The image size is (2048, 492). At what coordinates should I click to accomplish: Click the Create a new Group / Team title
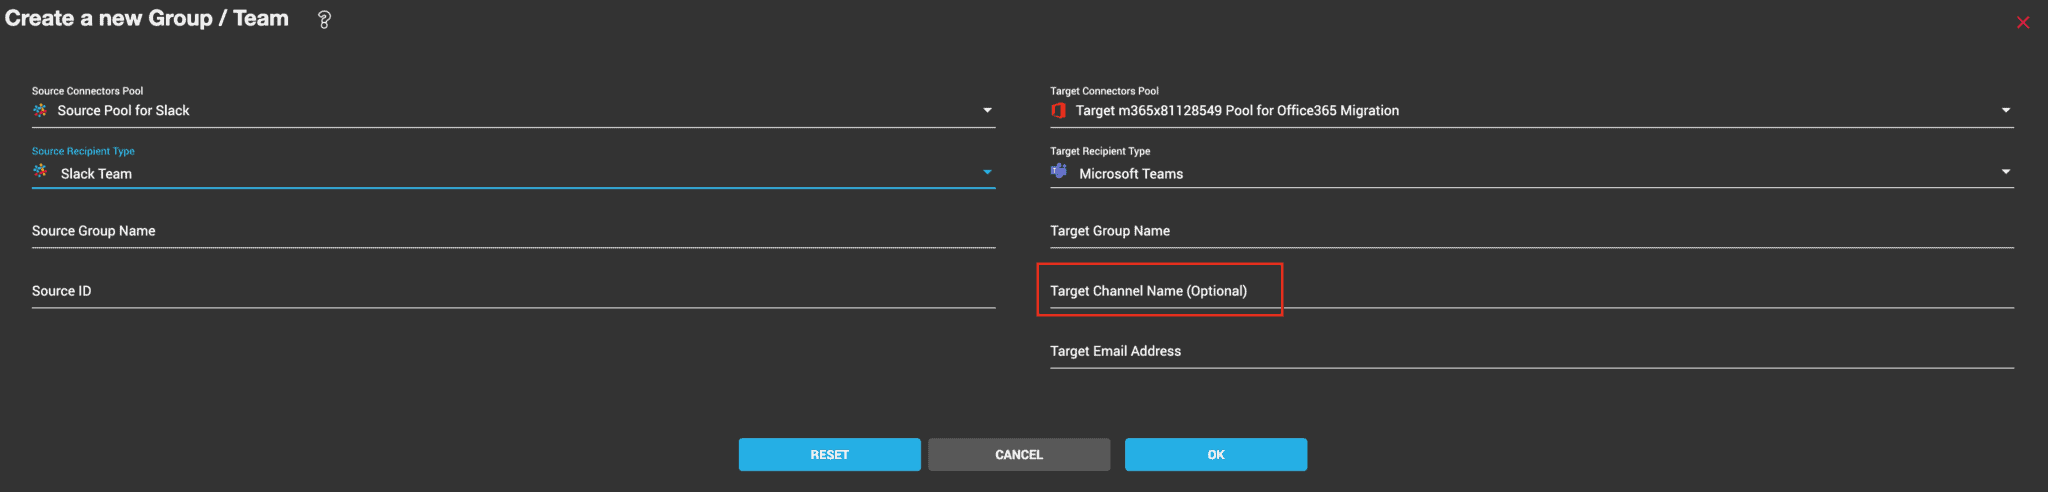coord(147,18)
